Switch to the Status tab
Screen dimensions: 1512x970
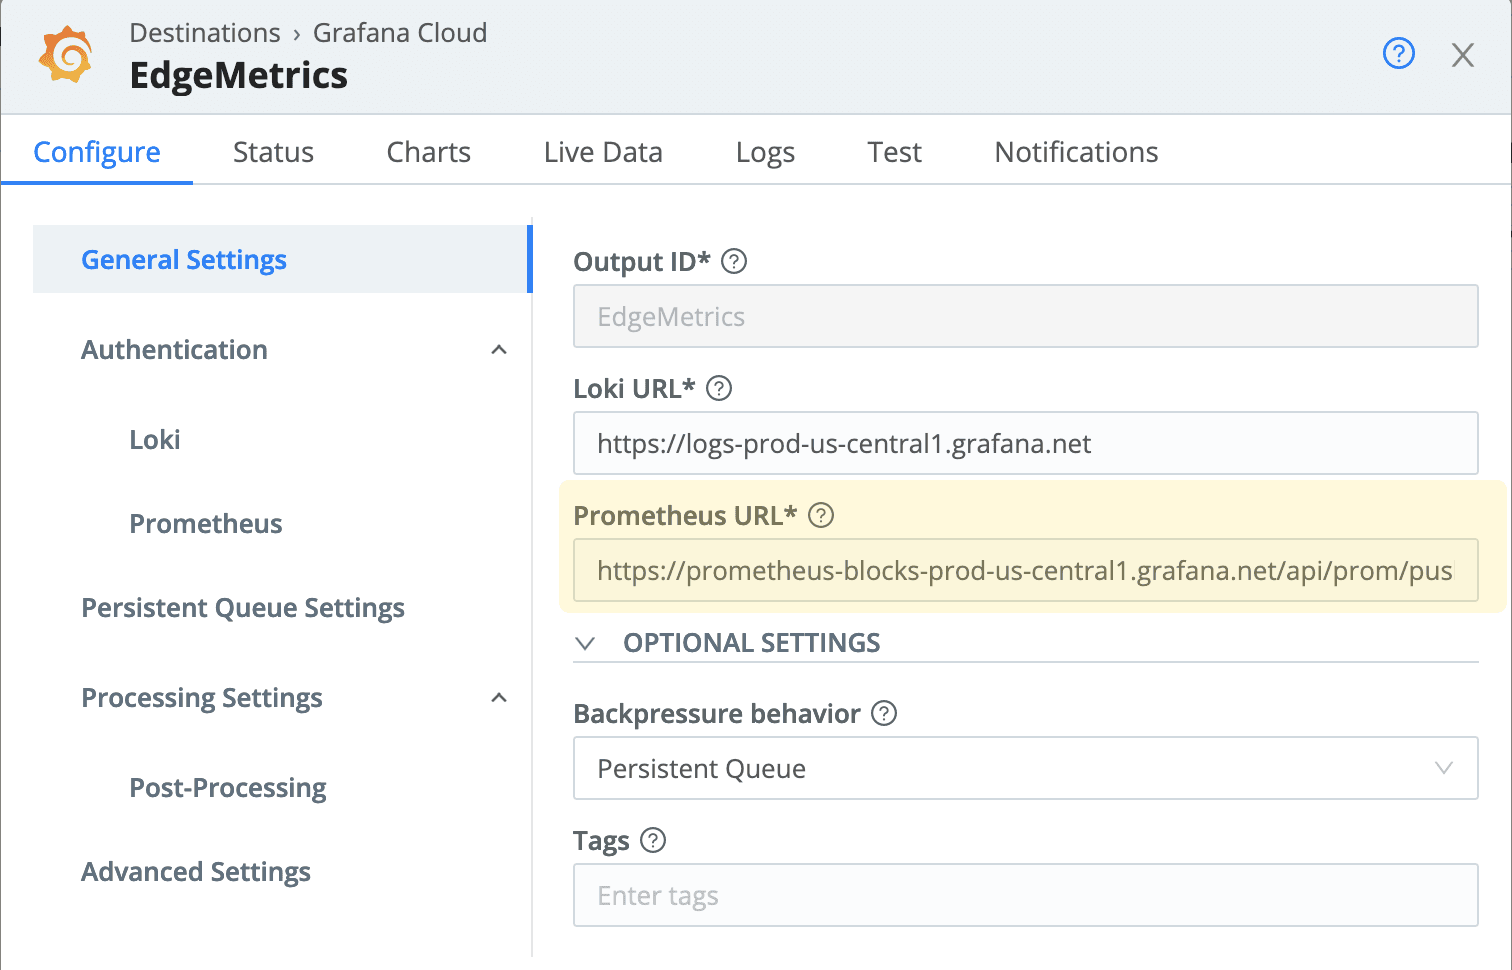click(x=273, y=152)
